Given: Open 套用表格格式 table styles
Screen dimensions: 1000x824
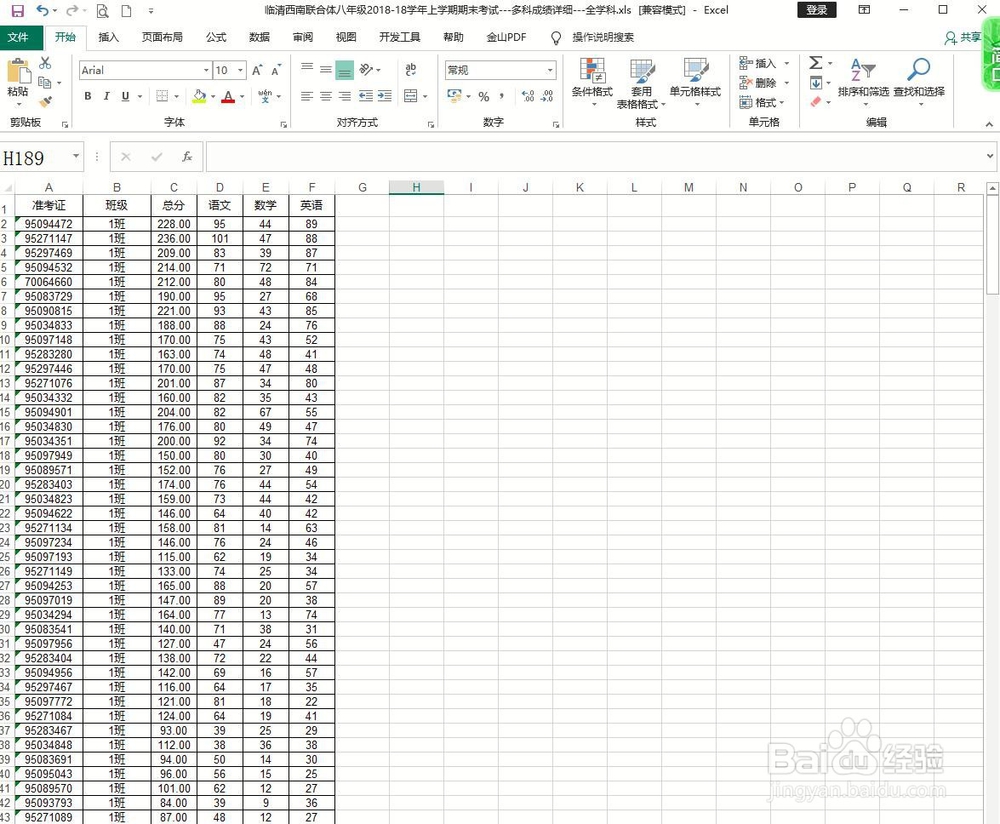Looking at the screenshot, I should (642, 83).
